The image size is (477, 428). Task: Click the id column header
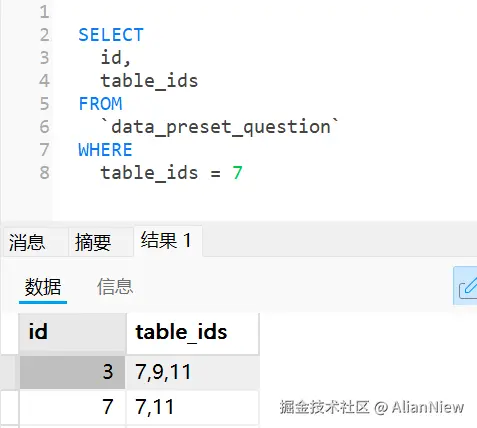72,332
